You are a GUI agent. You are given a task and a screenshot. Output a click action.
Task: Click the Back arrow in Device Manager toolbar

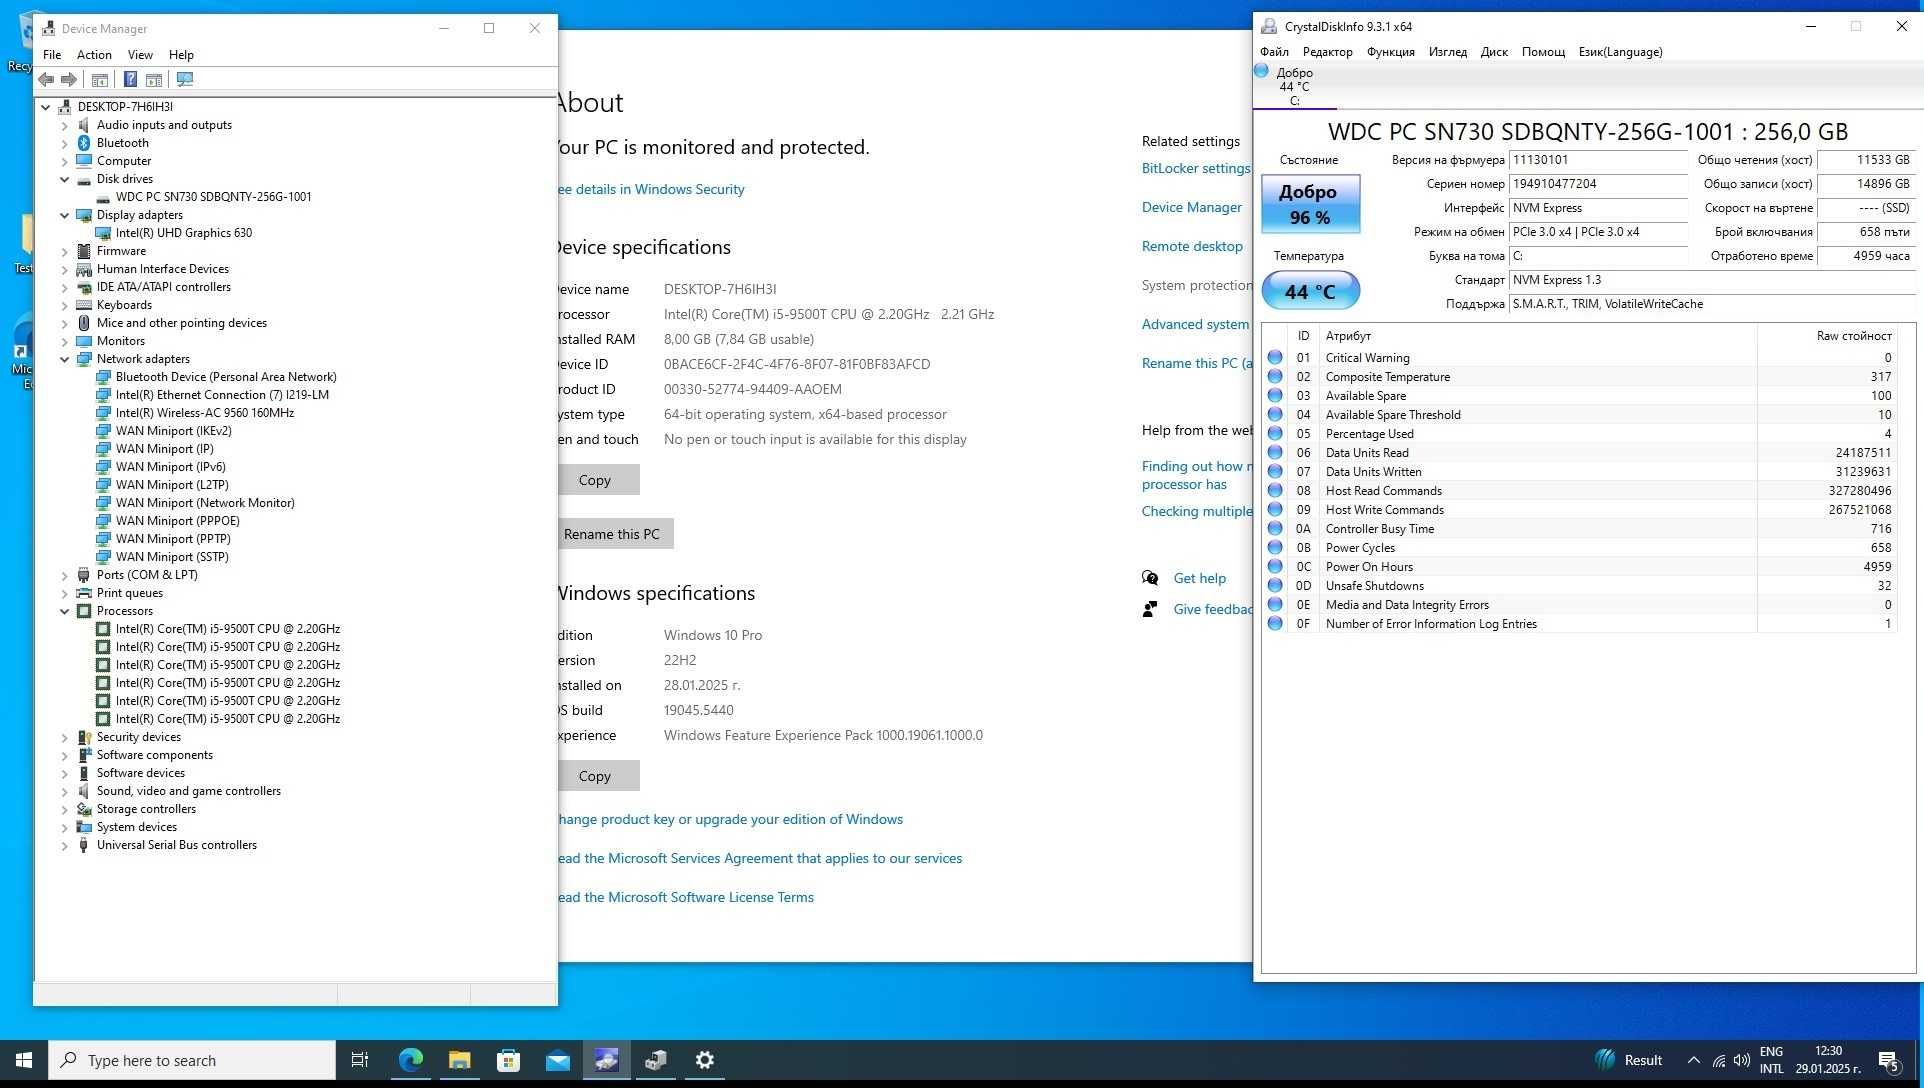pyautogui.click(x=46, y=79)
